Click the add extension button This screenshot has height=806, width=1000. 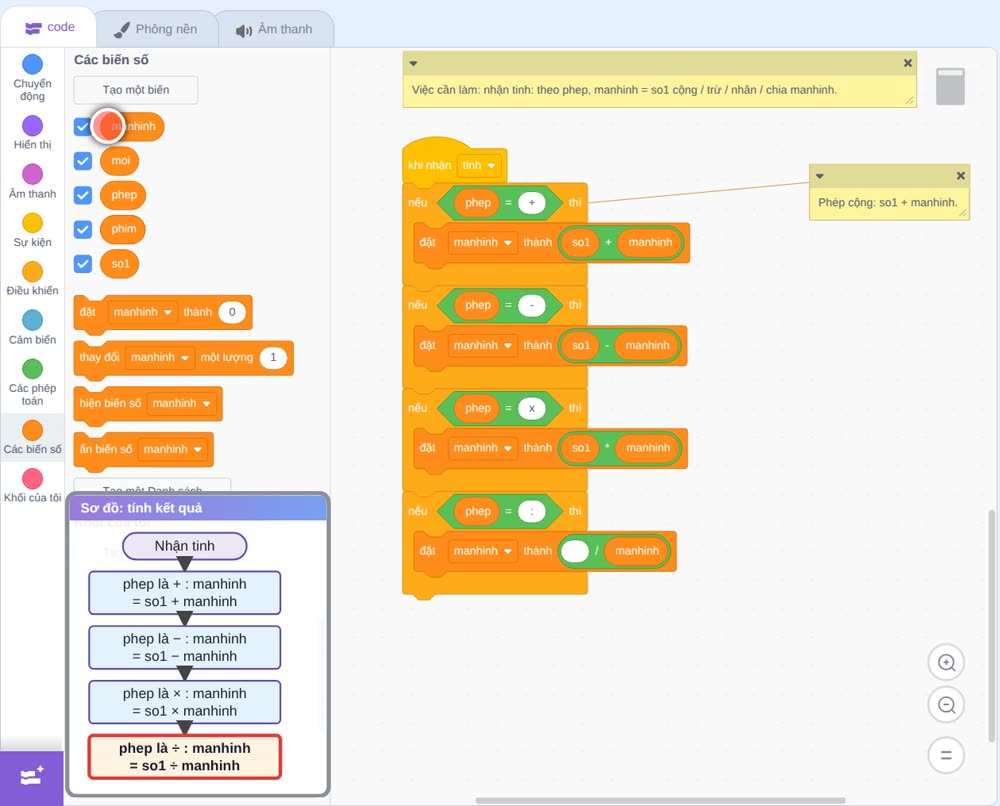pyautogui.click(x=32, y=777)
